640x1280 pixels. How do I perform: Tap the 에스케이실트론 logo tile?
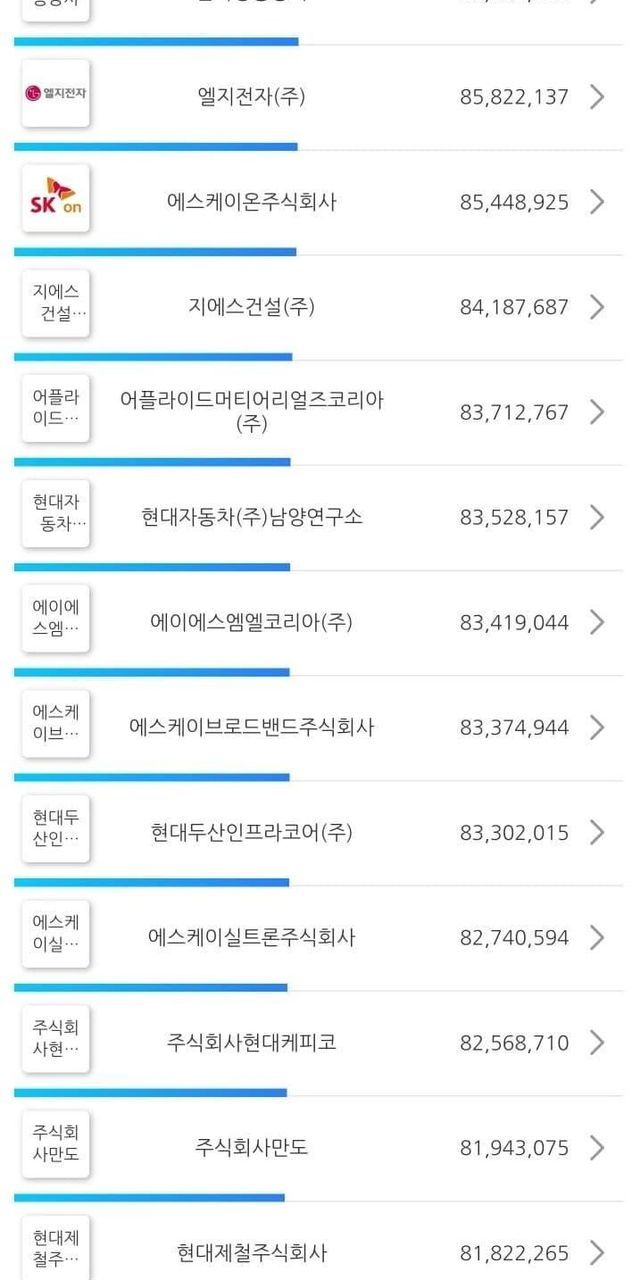56,934
